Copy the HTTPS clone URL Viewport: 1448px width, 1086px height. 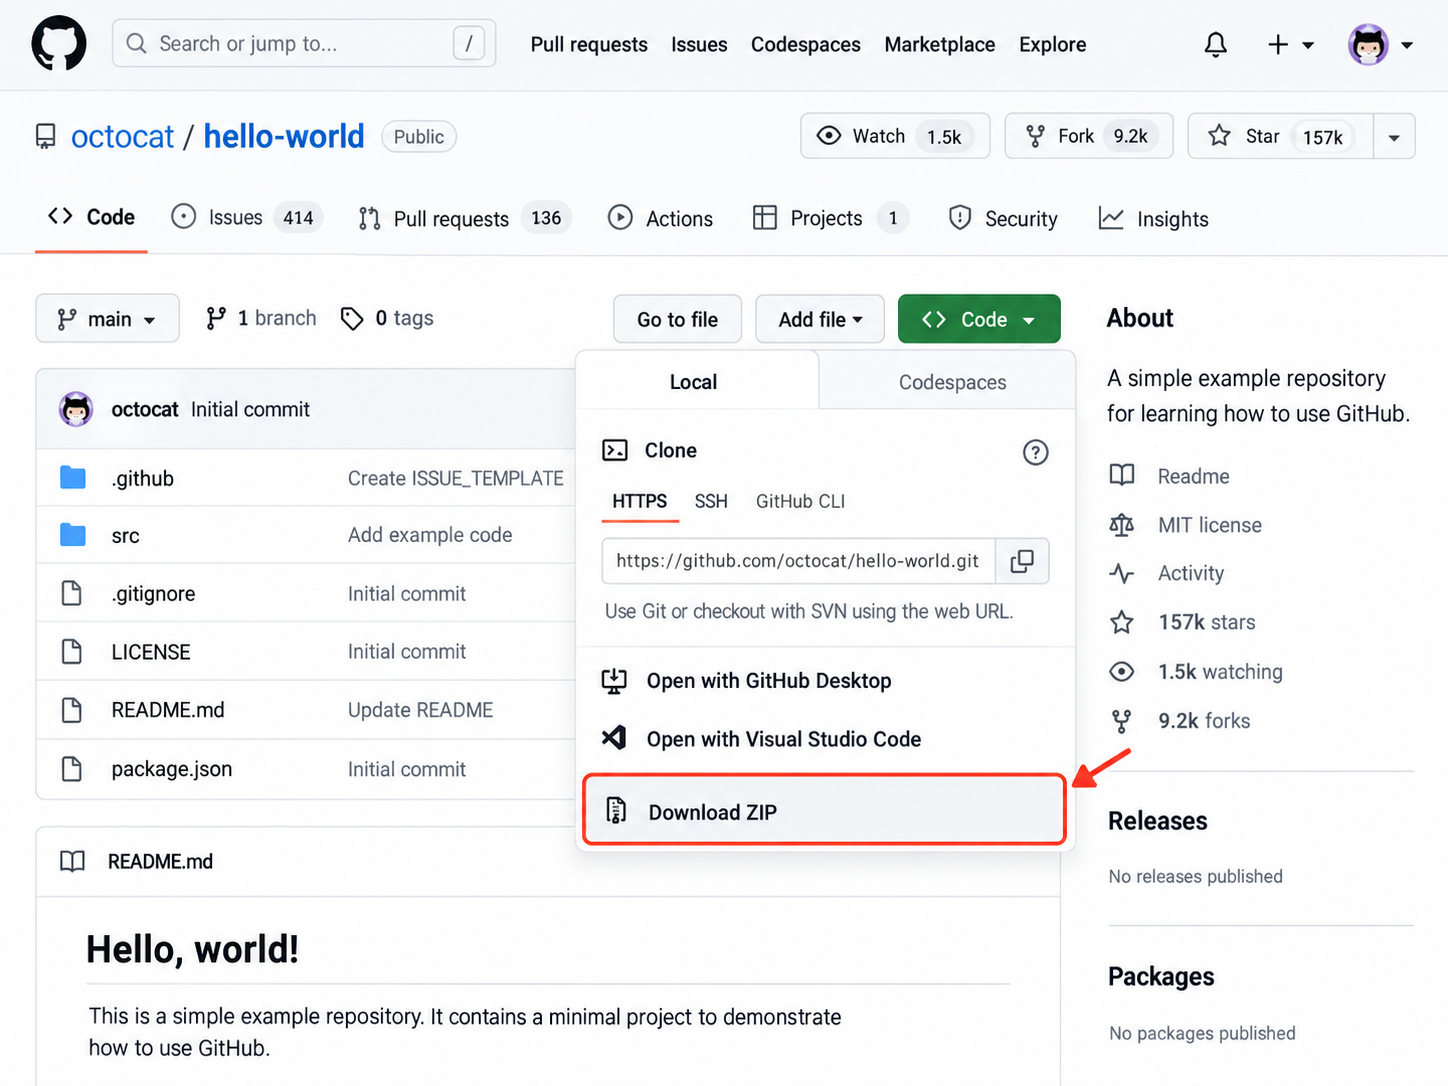coord(1022,561)
